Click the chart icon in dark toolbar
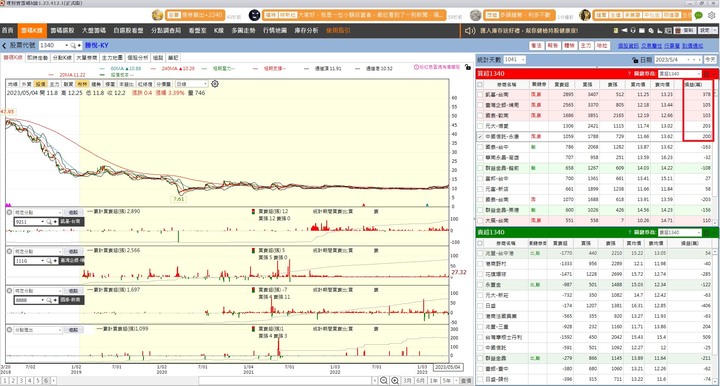 tap(659, 31)
